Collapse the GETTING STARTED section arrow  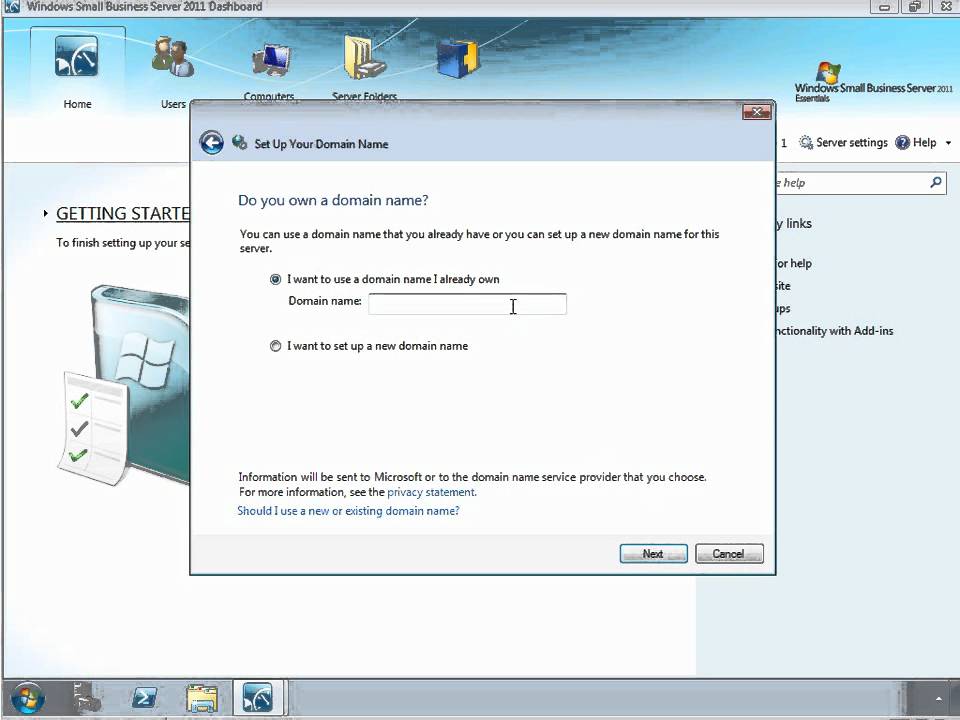click(45, 214)
